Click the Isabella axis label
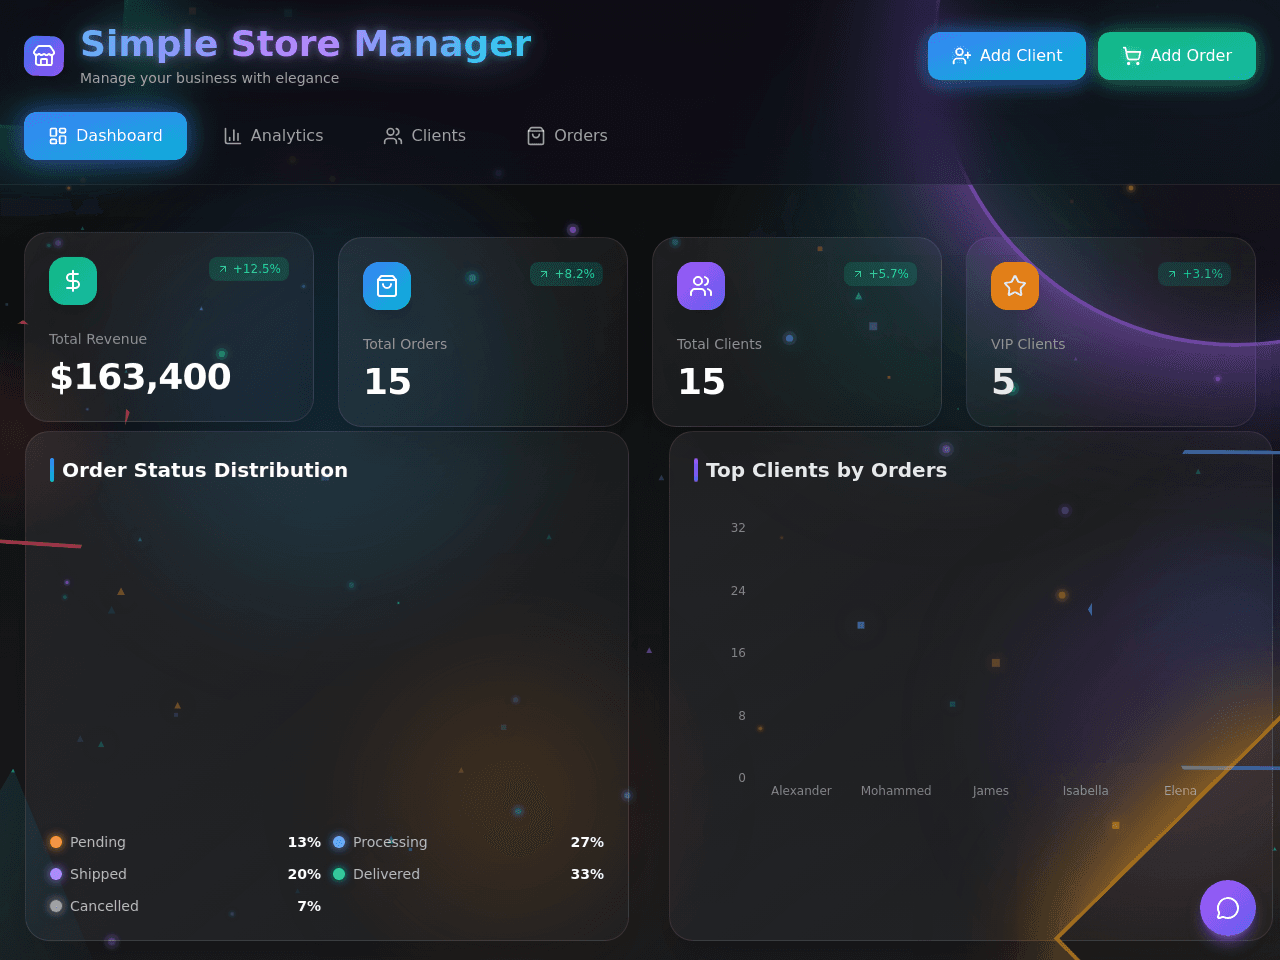Screen dimensions: 1280x960 click(1086, 791)
